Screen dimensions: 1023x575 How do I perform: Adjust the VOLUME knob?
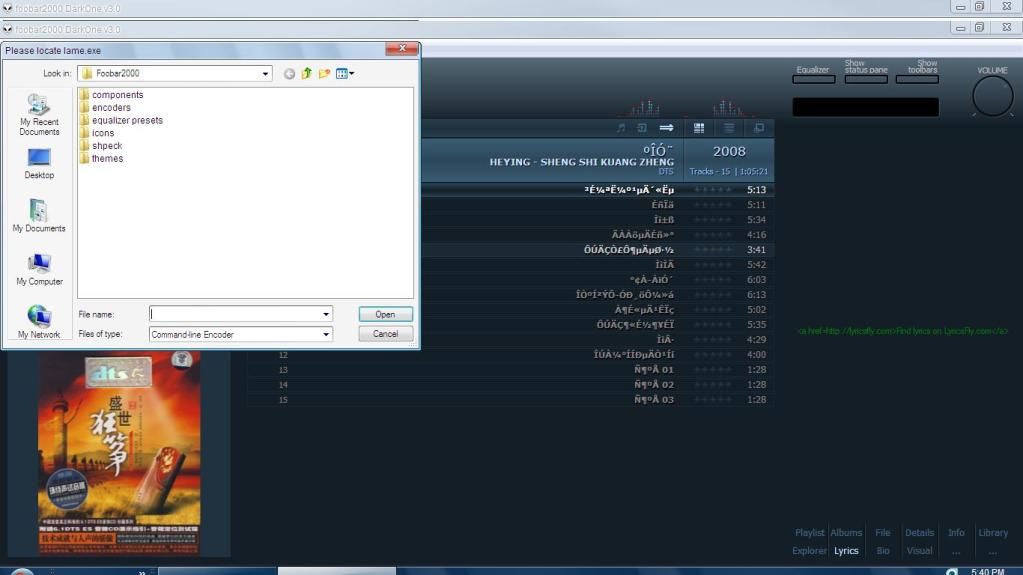[992, 97]
